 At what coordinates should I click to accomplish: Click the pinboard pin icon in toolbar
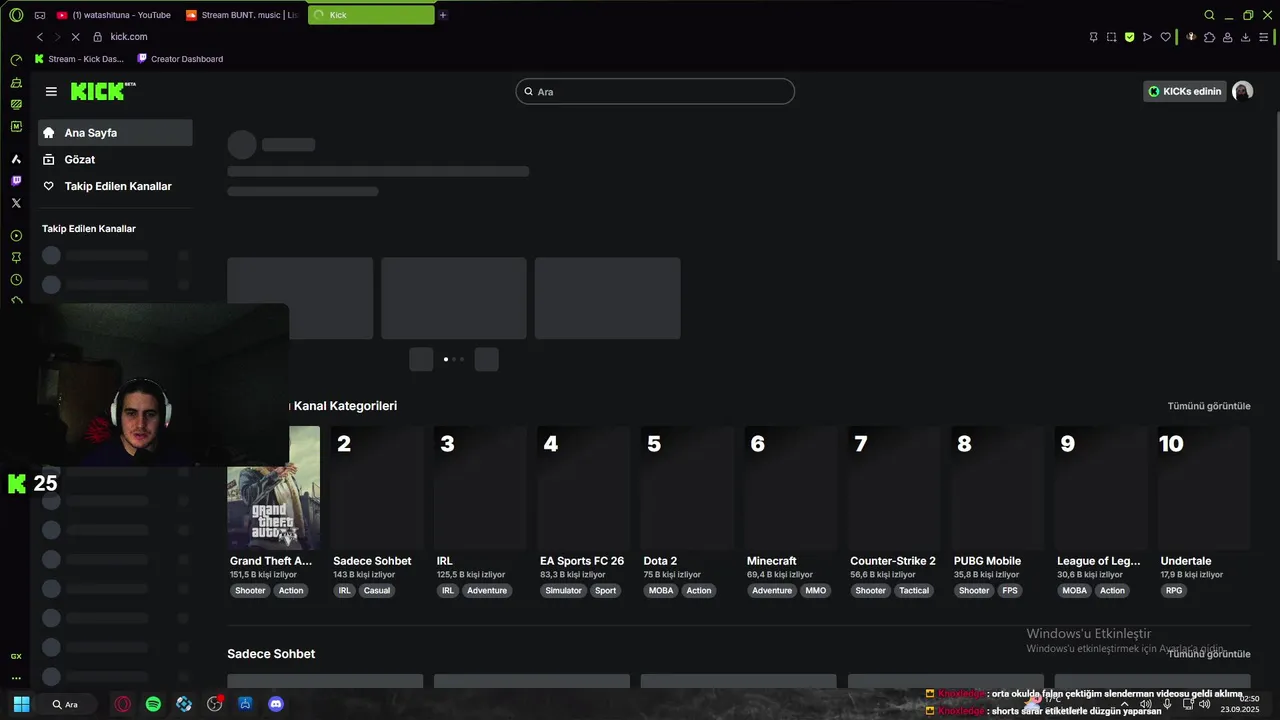coord(1093,37)
